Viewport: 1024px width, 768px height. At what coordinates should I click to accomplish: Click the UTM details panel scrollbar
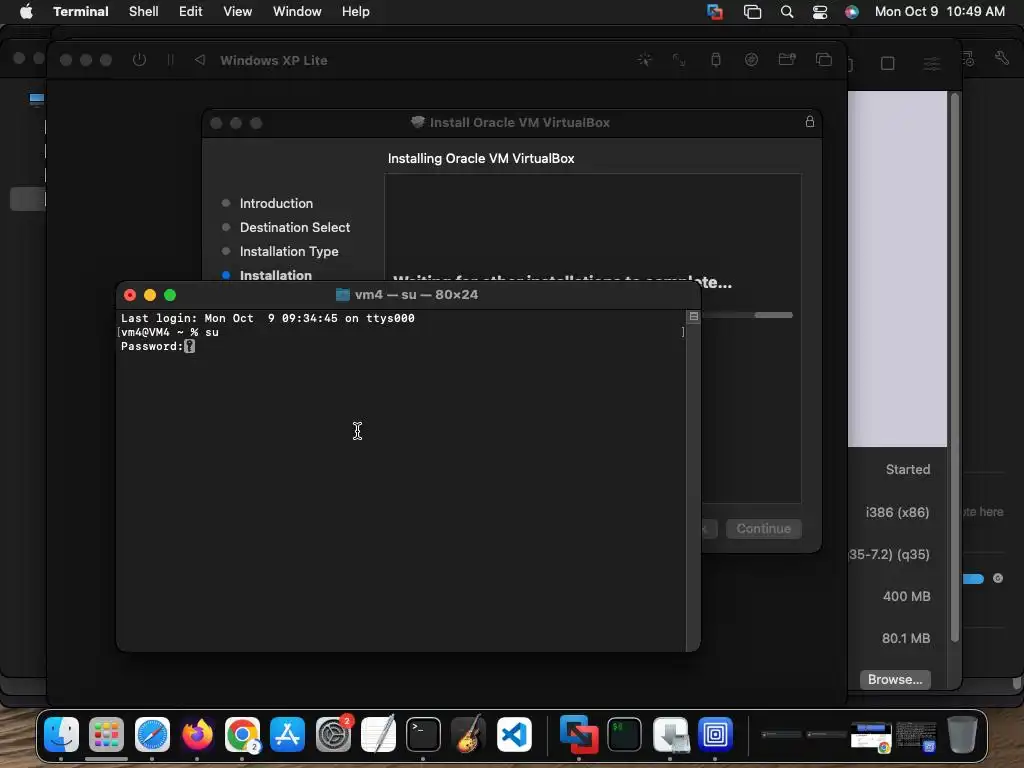point(955,369)
